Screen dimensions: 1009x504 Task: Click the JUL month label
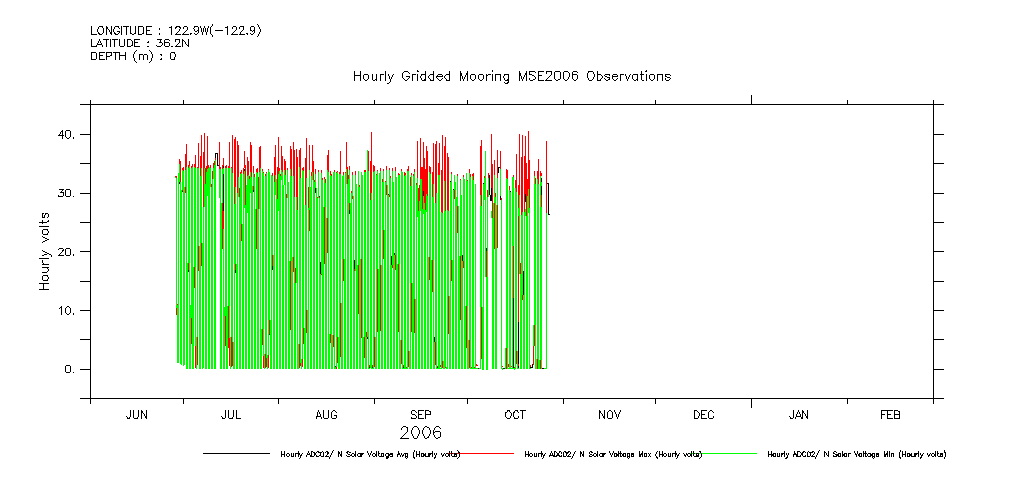pos(231,415)
